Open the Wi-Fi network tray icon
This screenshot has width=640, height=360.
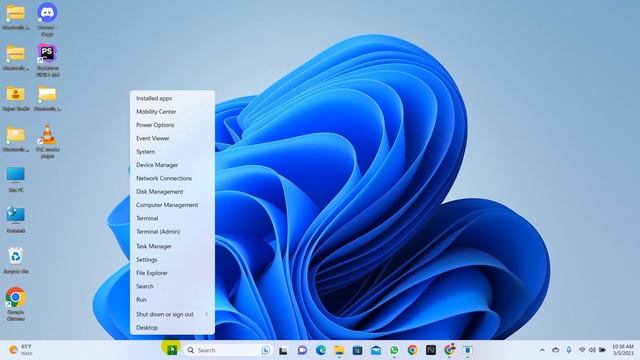582,350
